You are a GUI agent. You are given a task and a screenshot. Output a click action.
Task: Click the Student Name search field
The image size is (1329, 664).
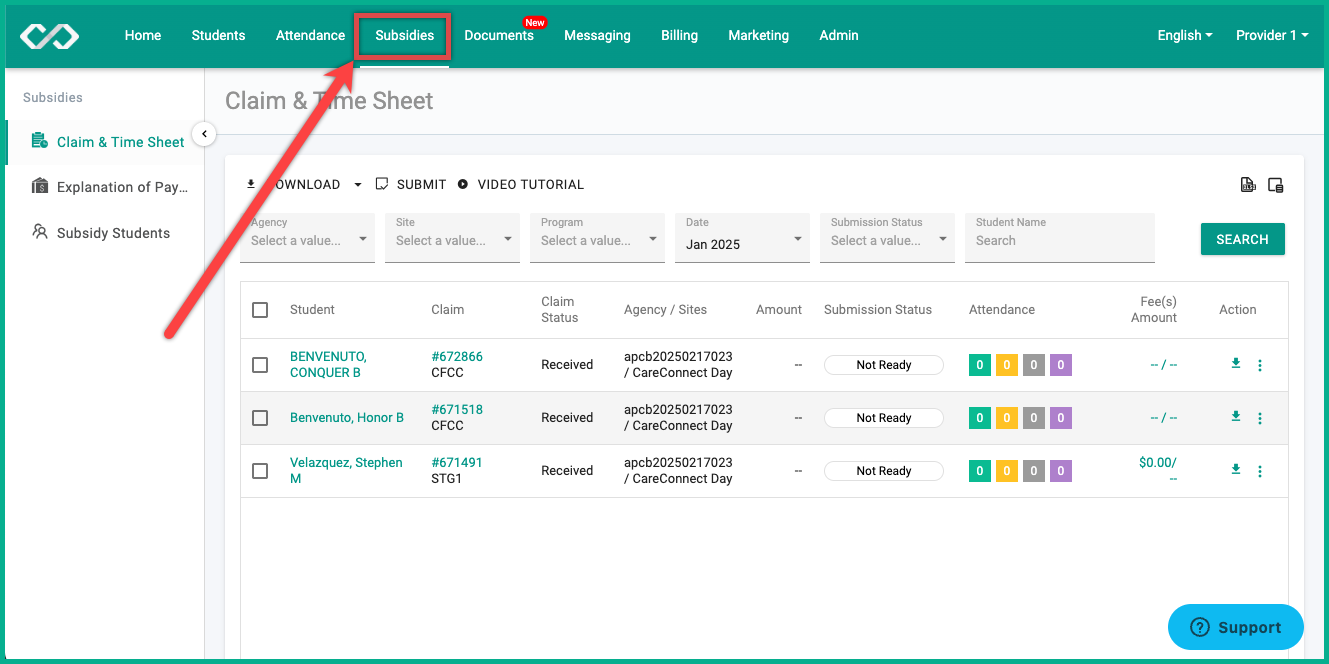(x=1060, y=238)
